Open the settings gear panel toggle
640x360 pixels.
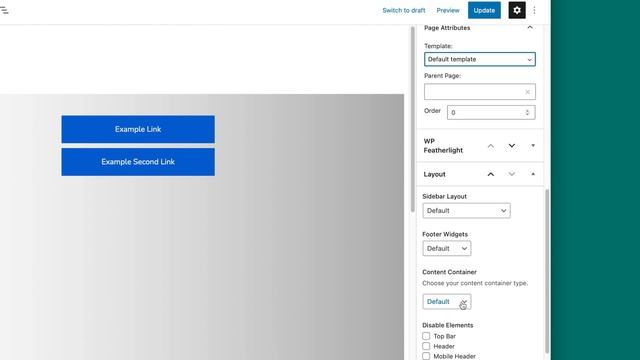pos(517,11)
